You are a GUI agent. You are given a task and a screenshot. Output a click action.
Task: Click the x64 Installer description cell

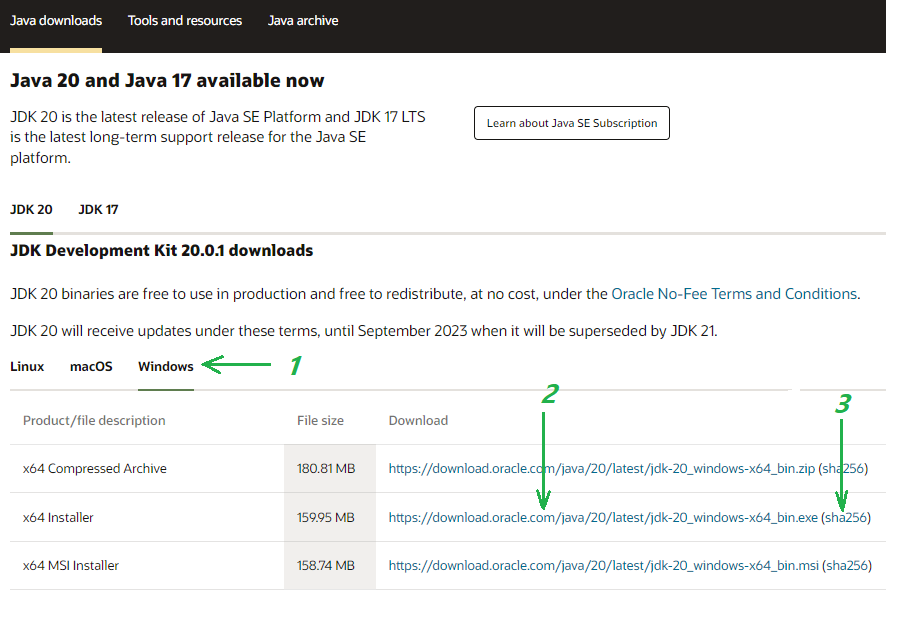tap(147, 517)
